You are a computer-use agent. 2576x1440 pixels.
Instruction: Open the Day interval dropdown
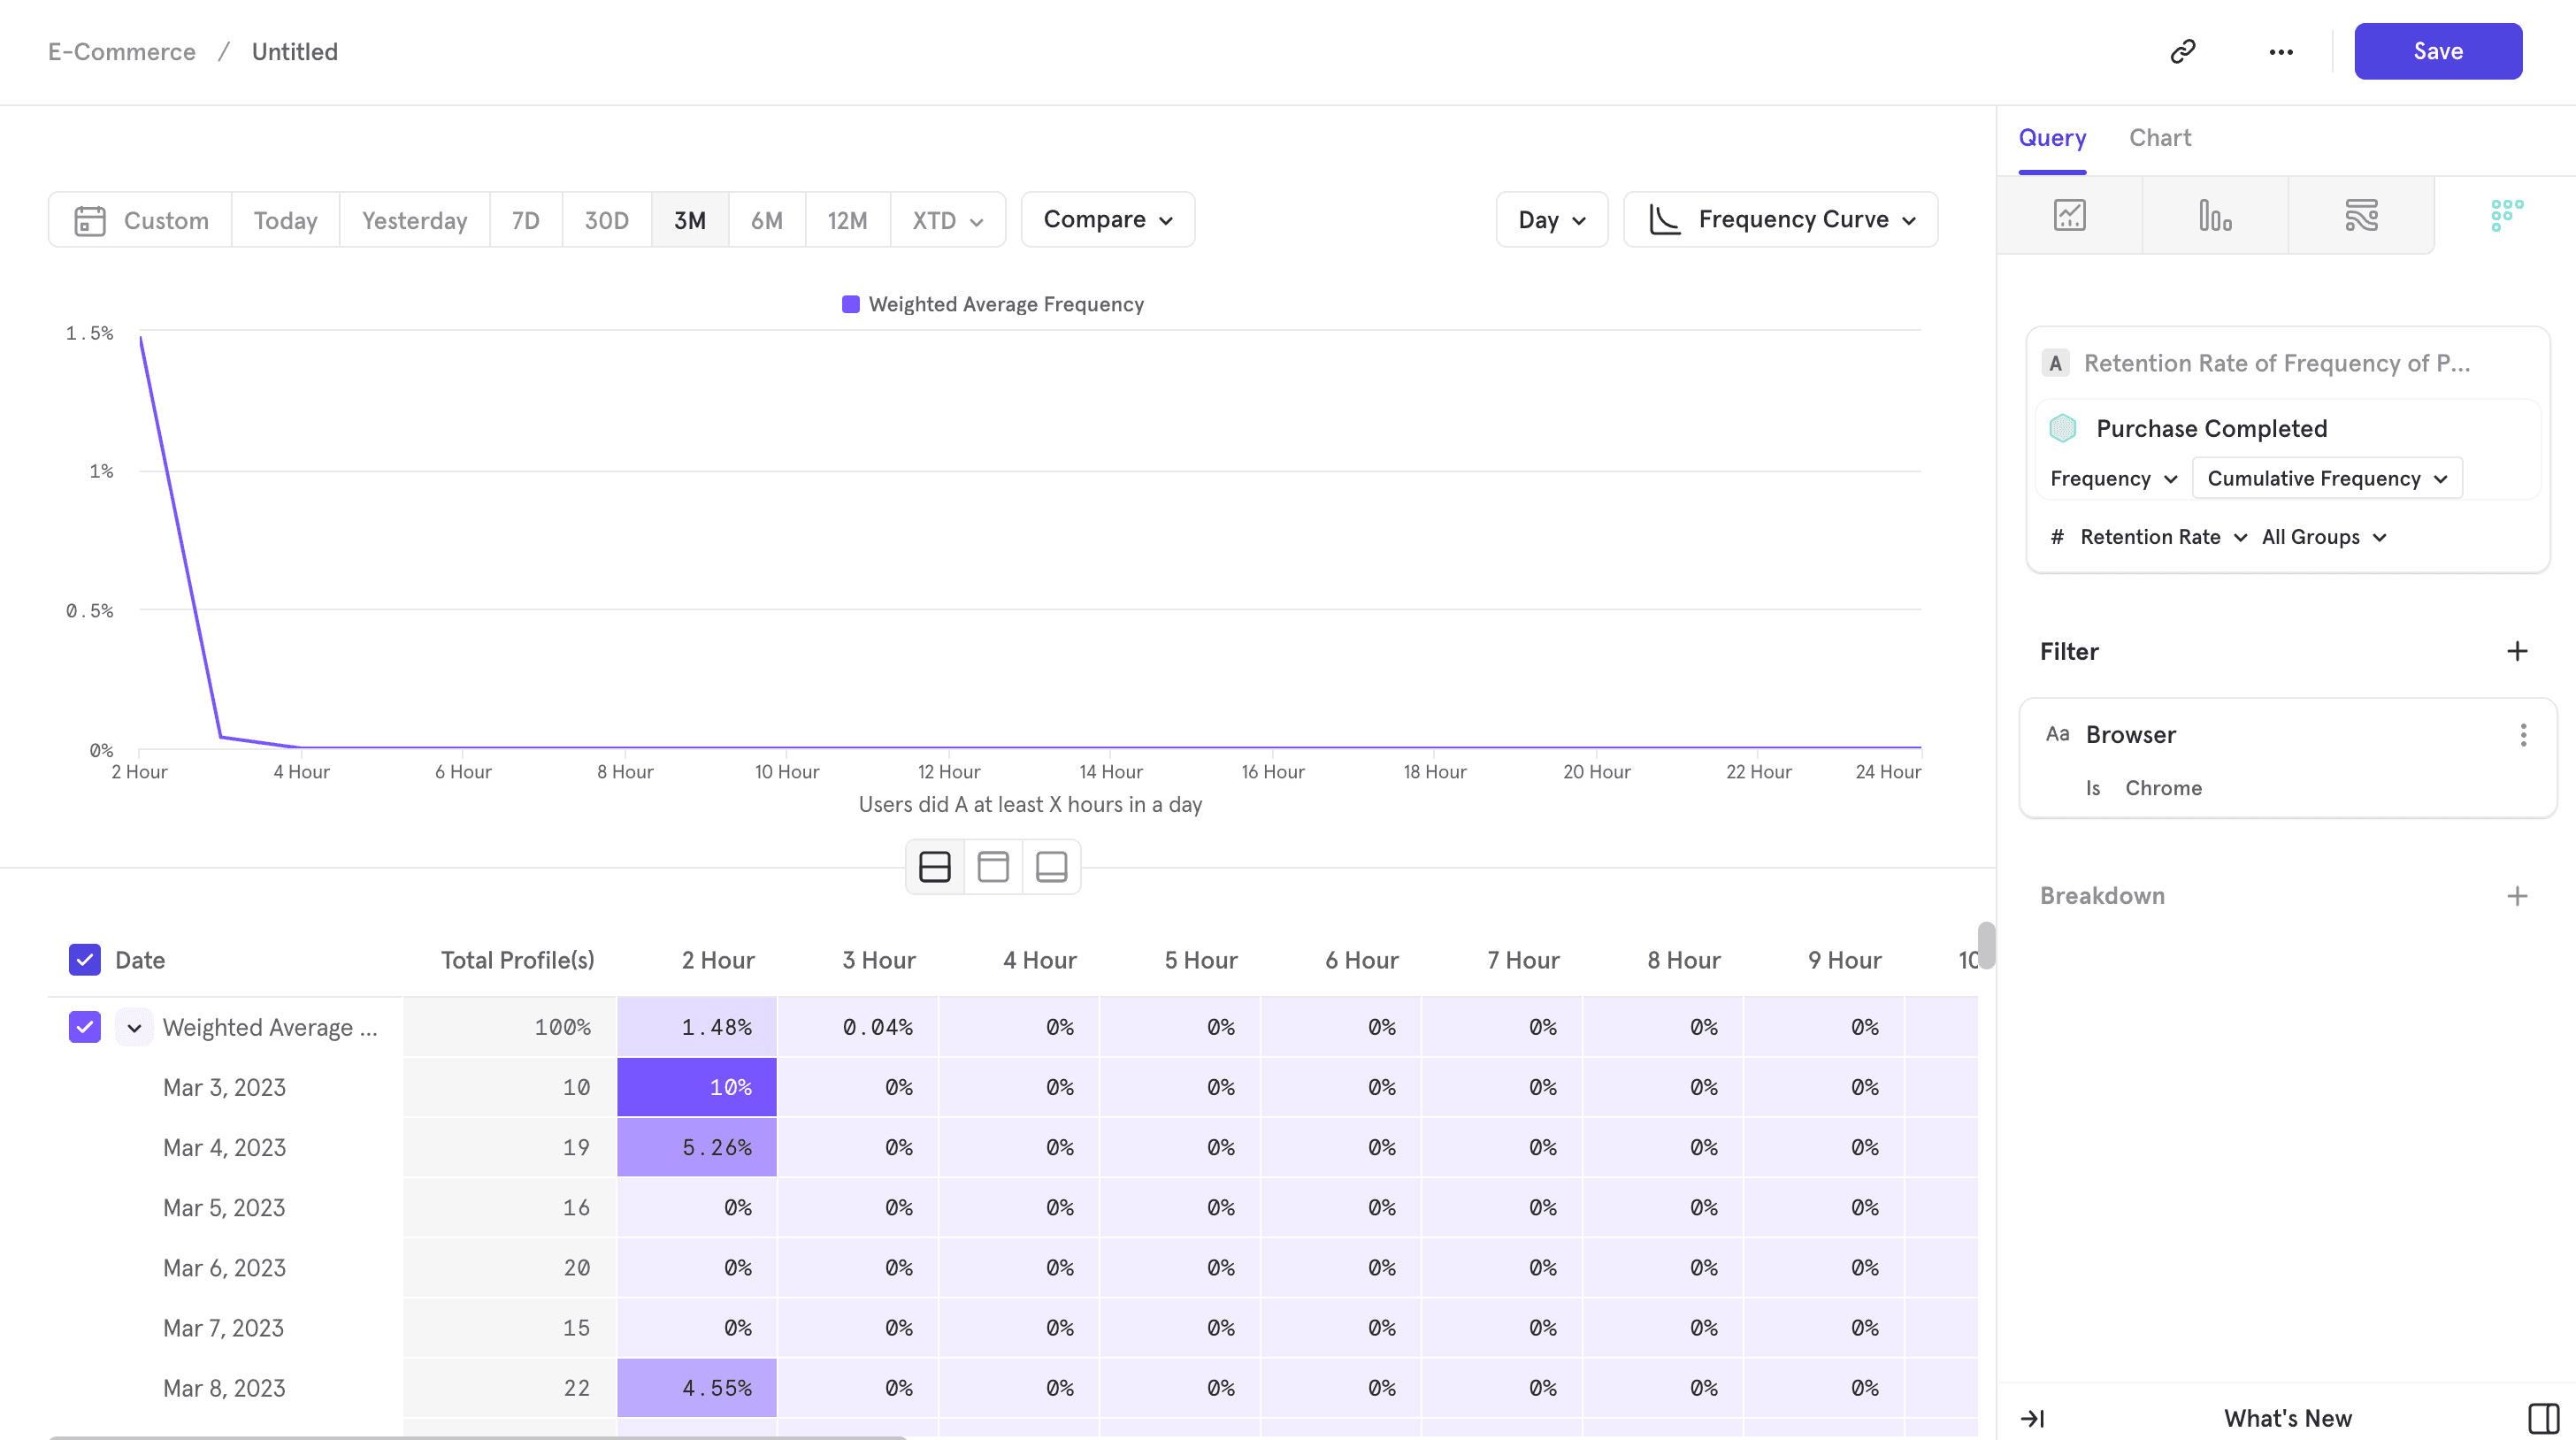(1551, 220)
